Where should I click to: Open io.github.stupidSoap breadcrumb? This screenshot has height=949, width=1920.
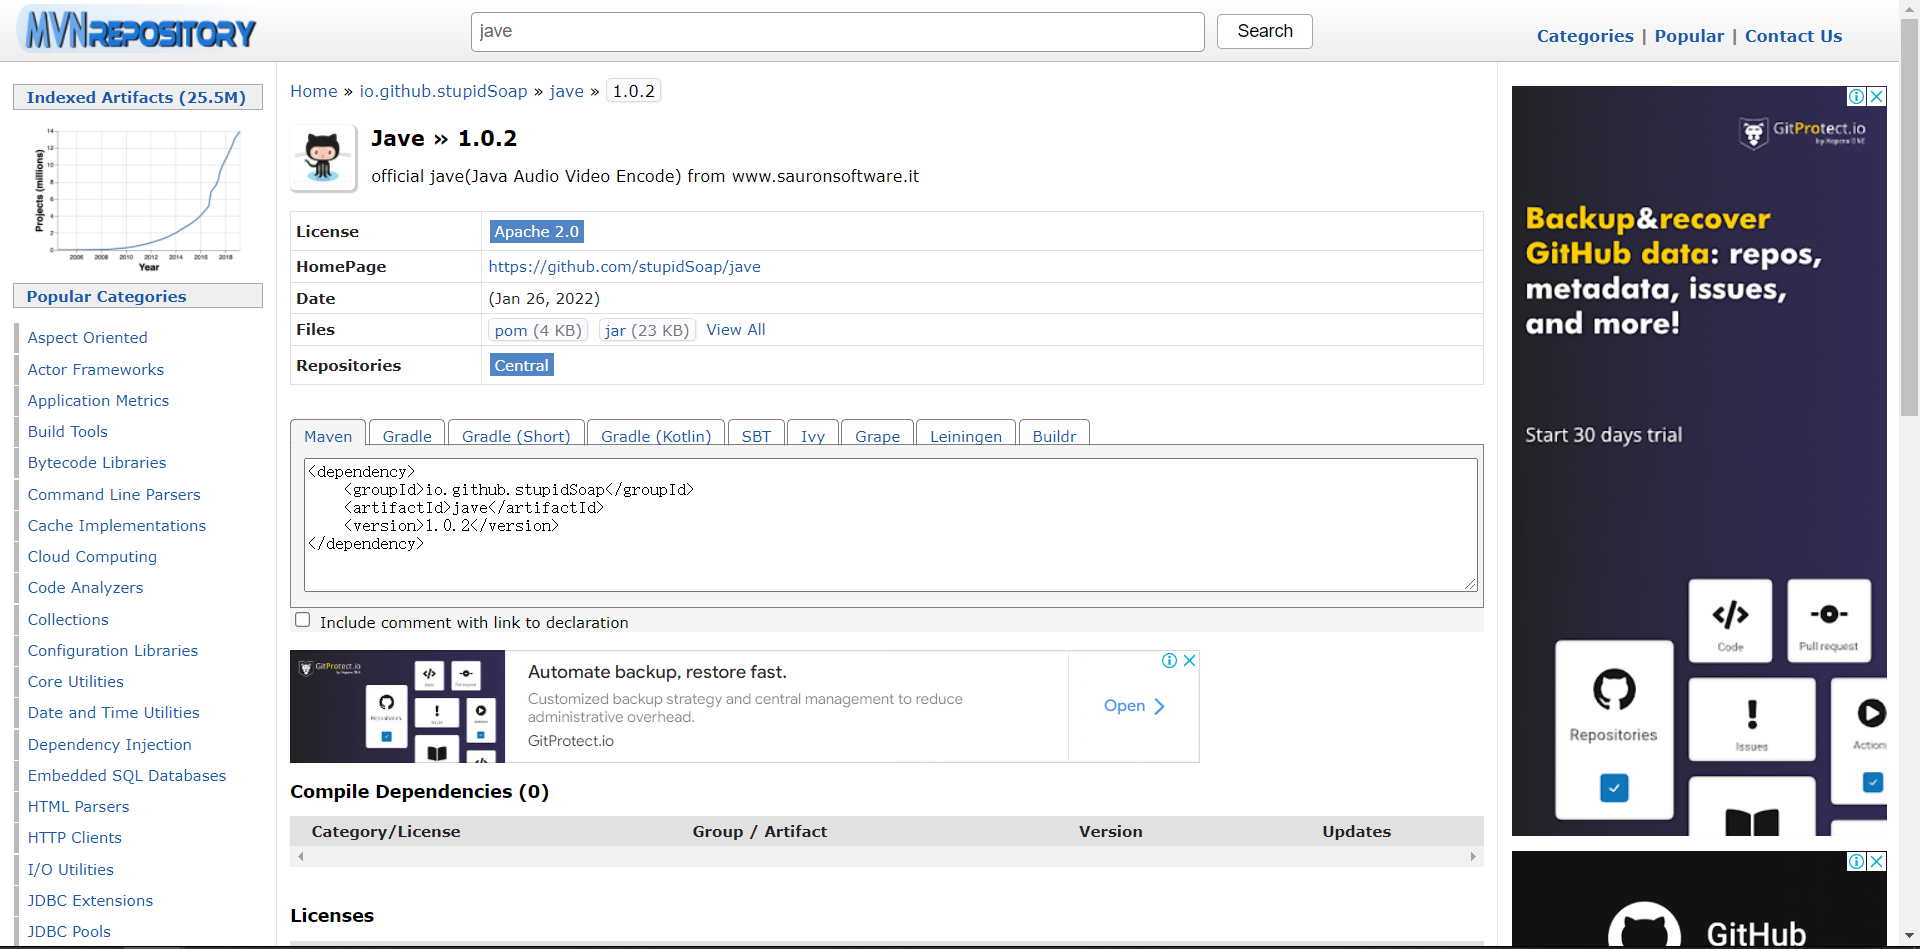pyautogui.click(x=443, y=91)
